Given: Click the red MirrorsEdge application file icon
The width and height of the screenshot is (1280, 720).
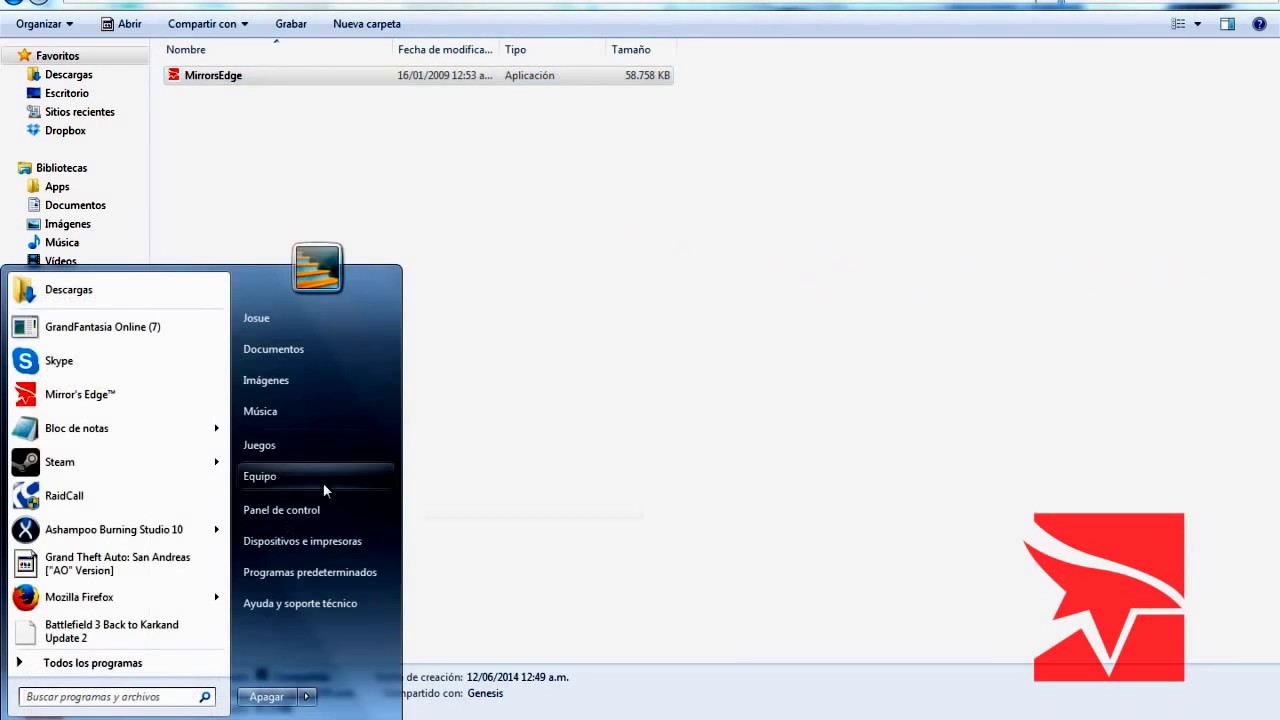Looking at the screenshot, I should (174, 75).
